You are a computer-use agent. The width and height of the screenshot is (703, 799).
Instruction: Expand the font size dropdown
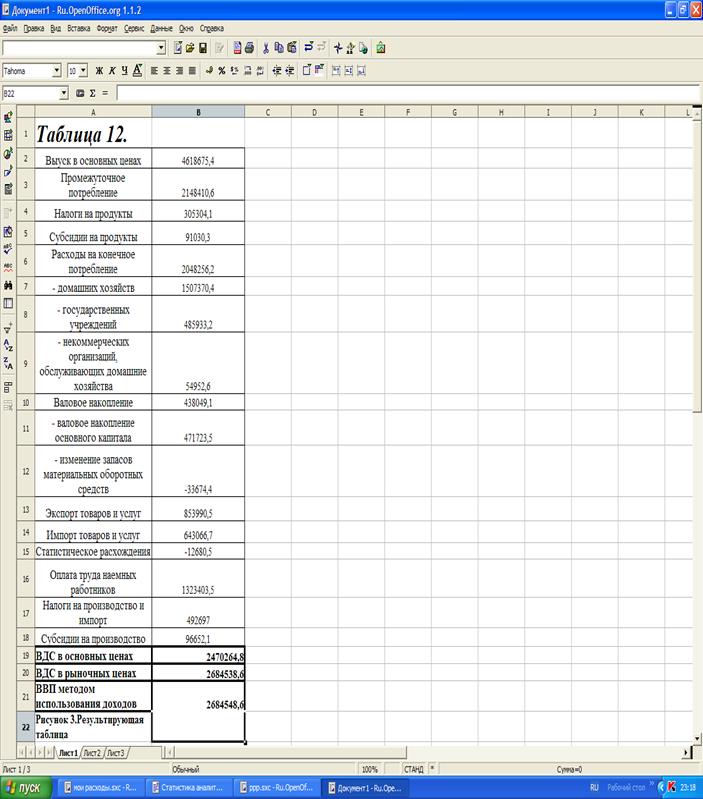point(84,71)
